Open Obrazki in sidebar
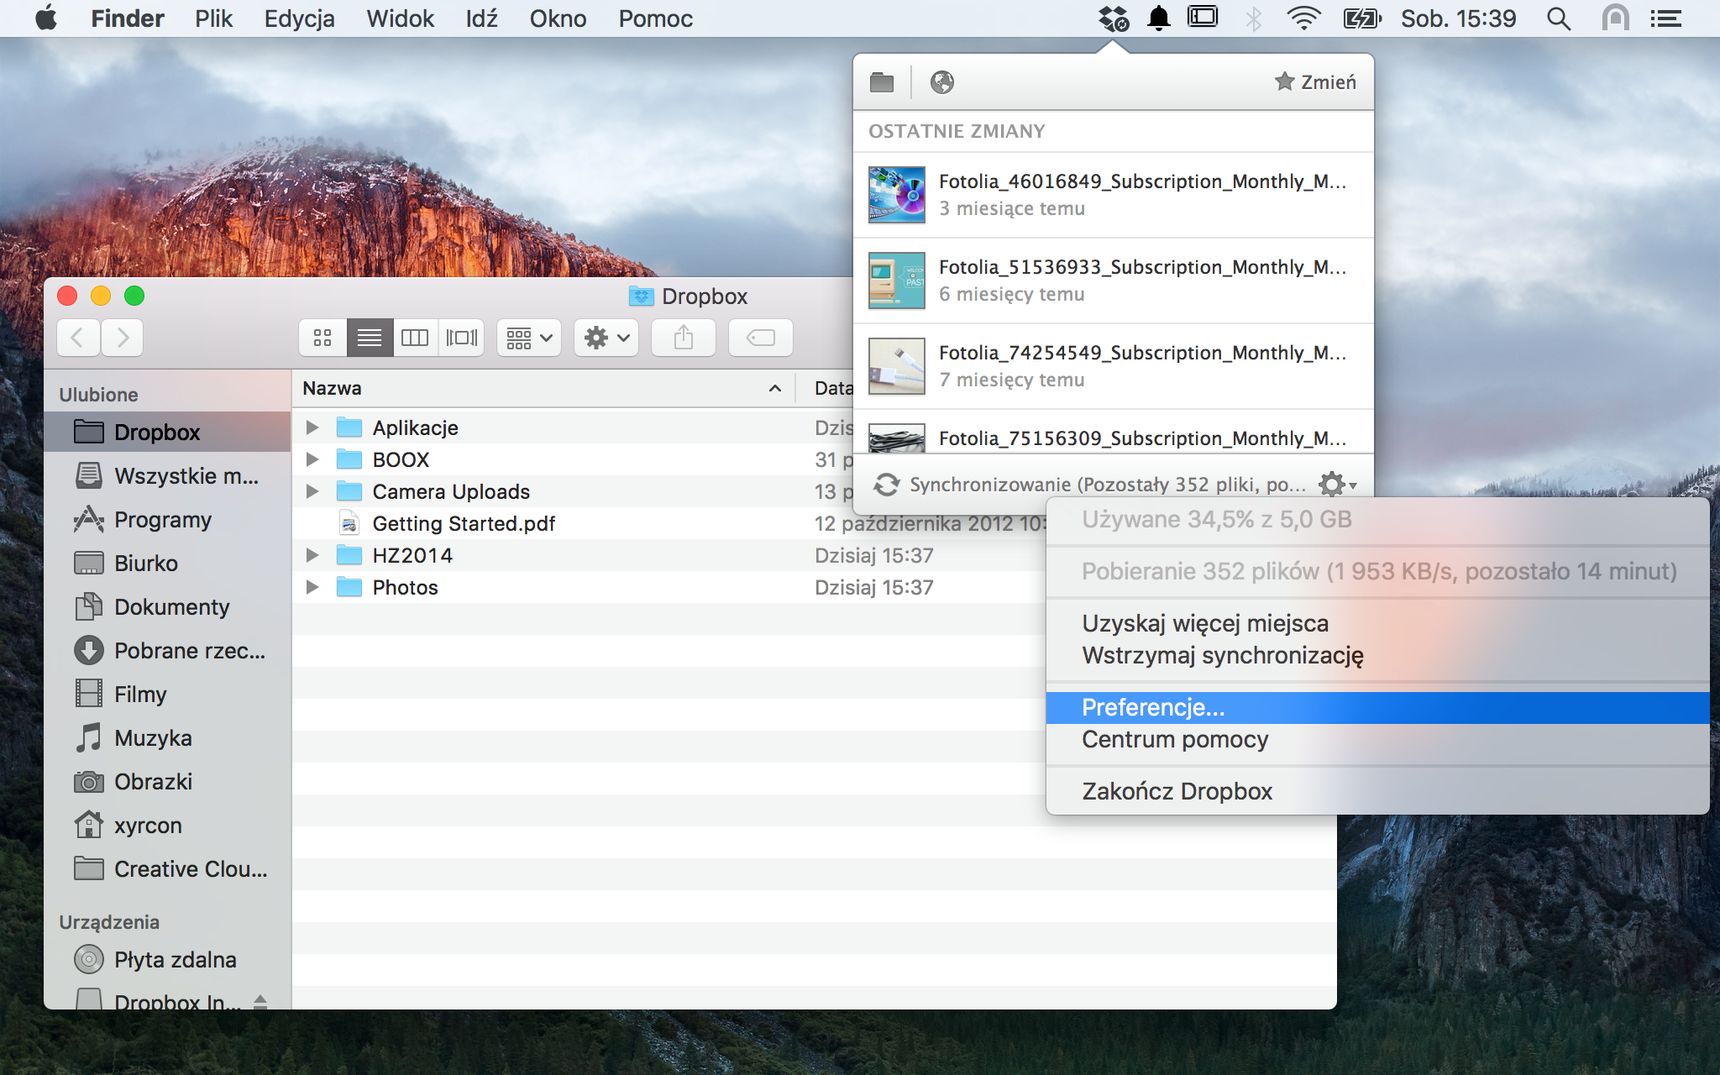 tap(167, 782)
